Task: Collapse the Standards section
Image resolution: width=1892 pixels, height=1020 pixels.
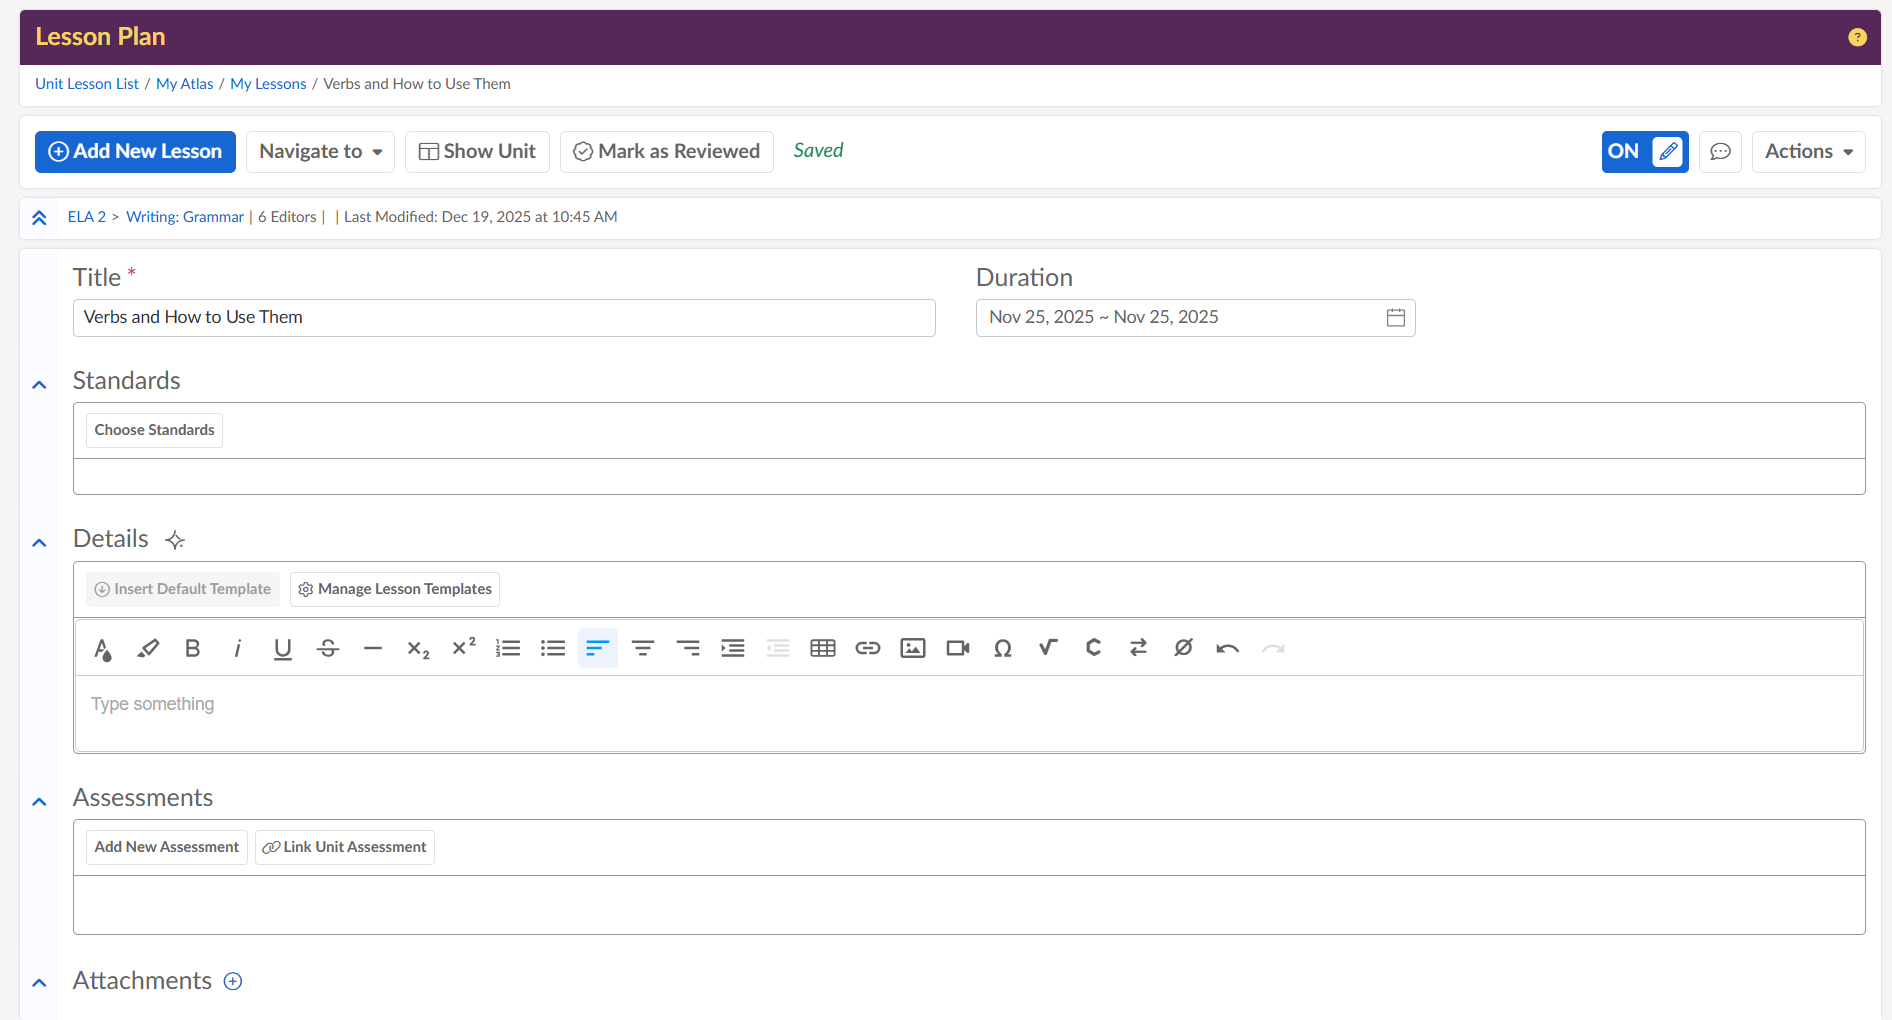Action: [x=39, y=385]
